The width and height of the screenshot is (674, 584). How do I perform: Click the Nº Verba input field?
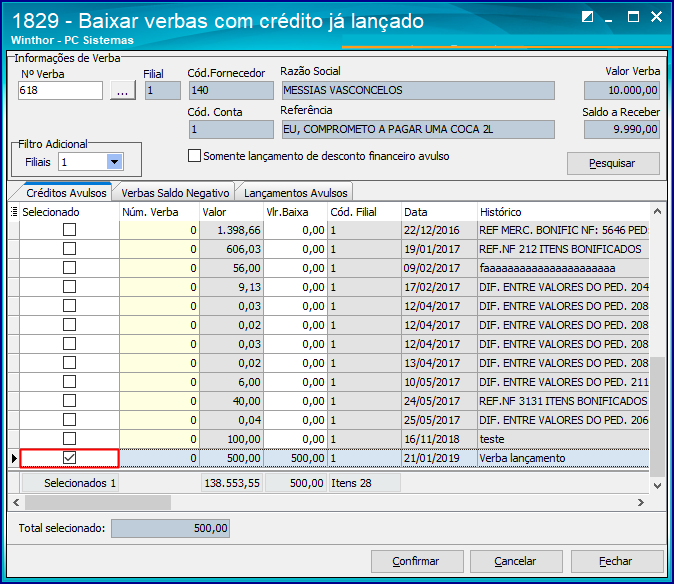pyautogui.click(x=60, y=91)
